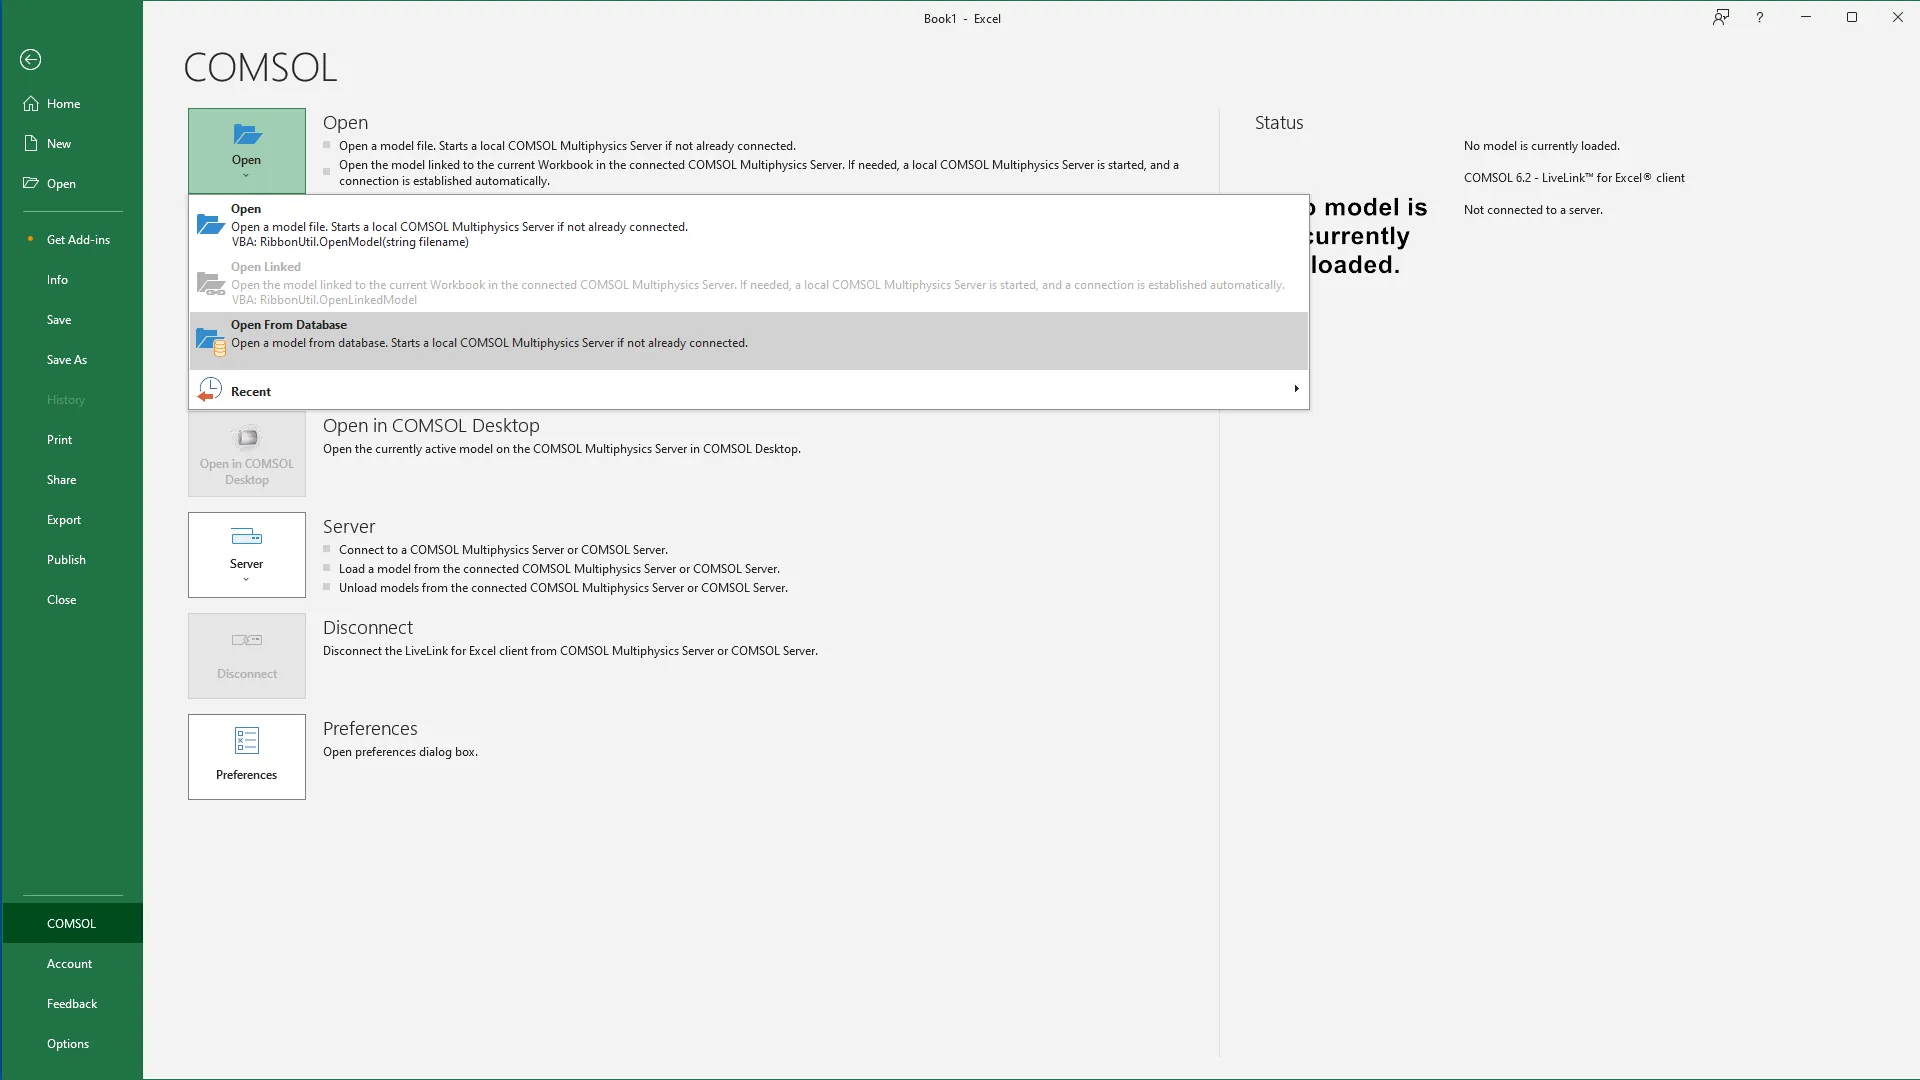Click the Server connection icon

[246, 537]
